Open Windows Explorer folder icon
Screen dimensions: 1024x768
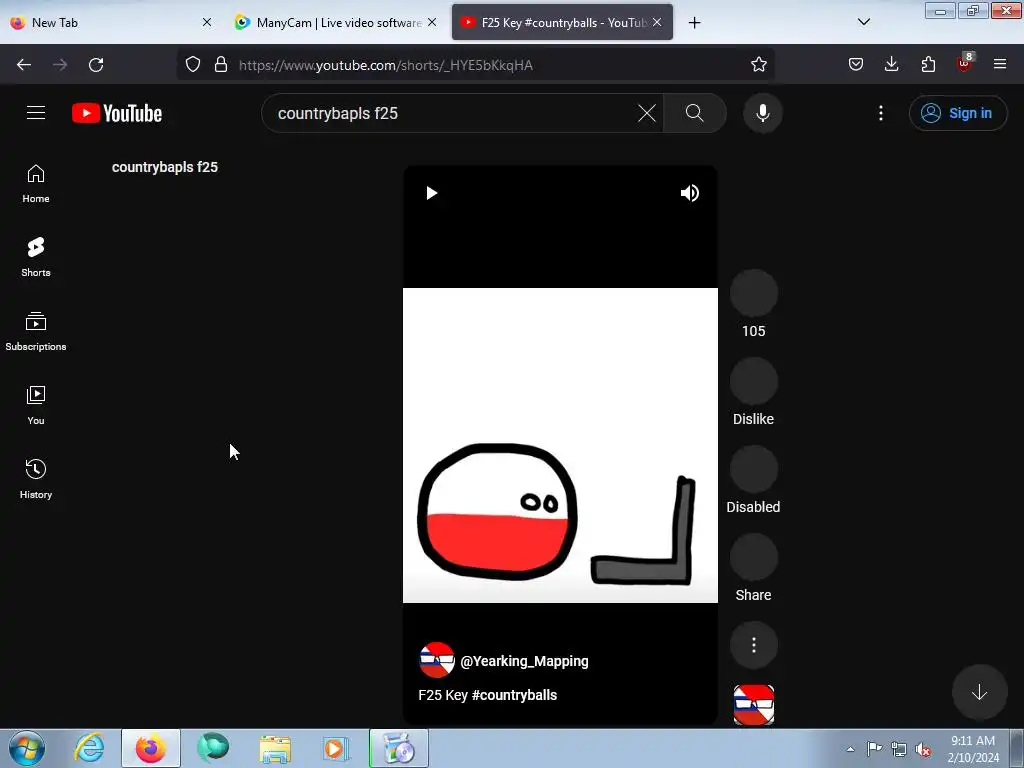click(275, 748)
